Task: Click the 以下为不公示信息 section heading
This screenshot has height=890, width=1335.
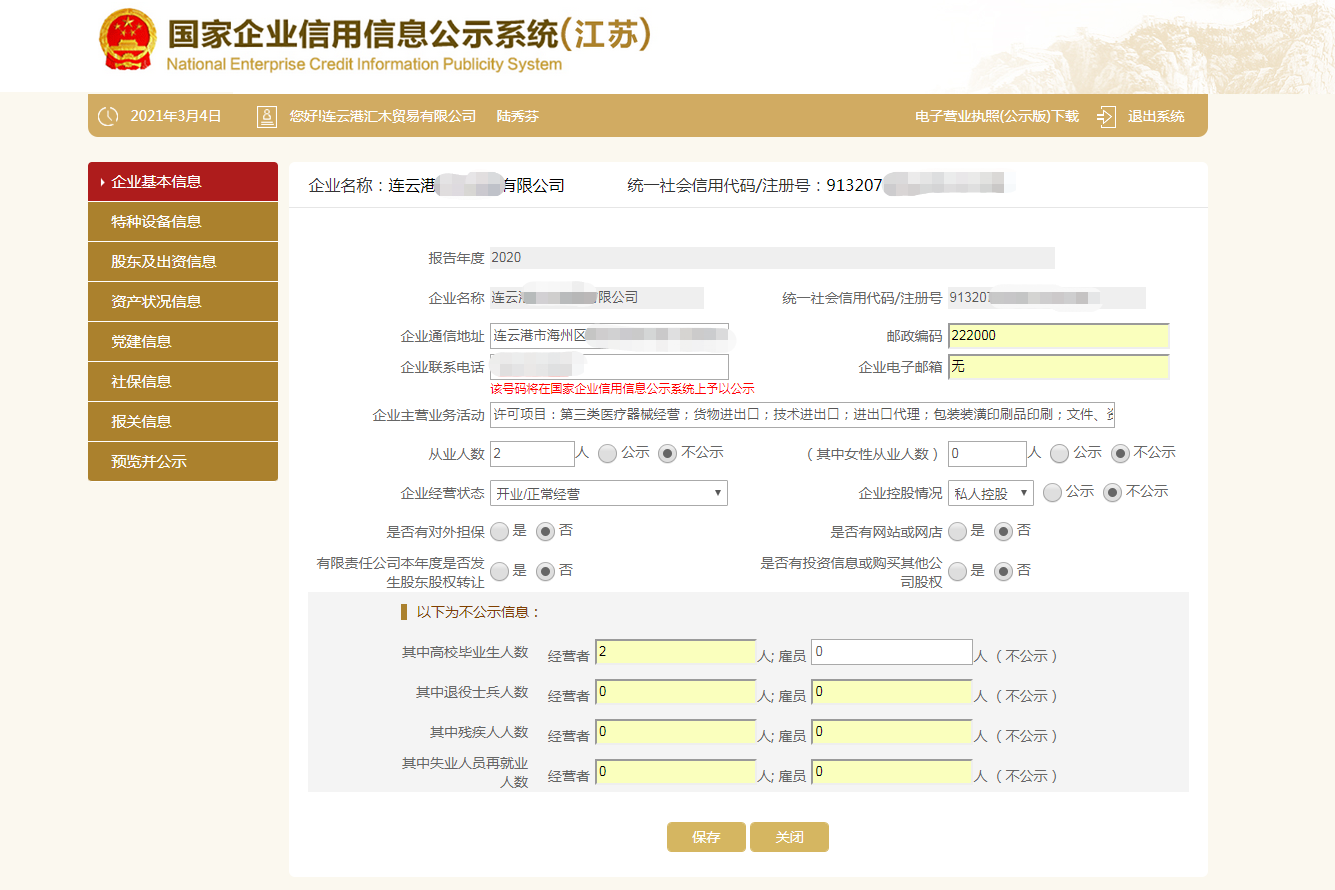Action: click(x=477, y=612)
